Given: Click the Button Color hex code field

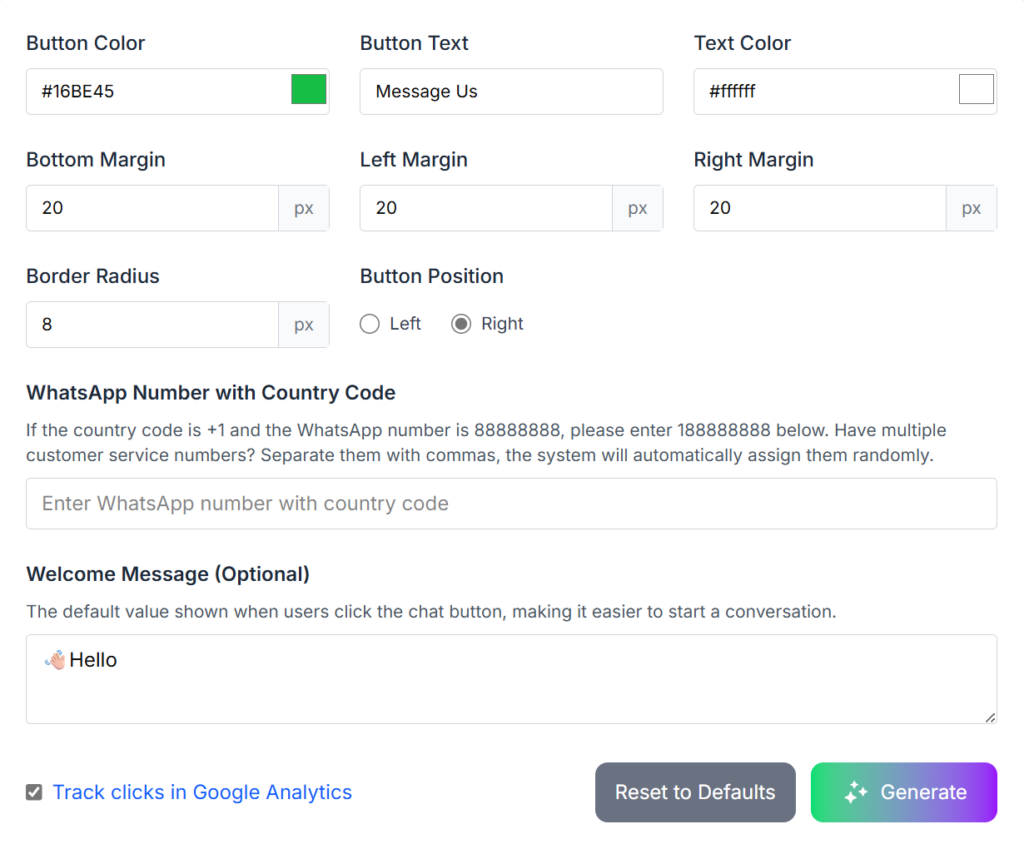Looking at the screenshot, I should 150,91.
